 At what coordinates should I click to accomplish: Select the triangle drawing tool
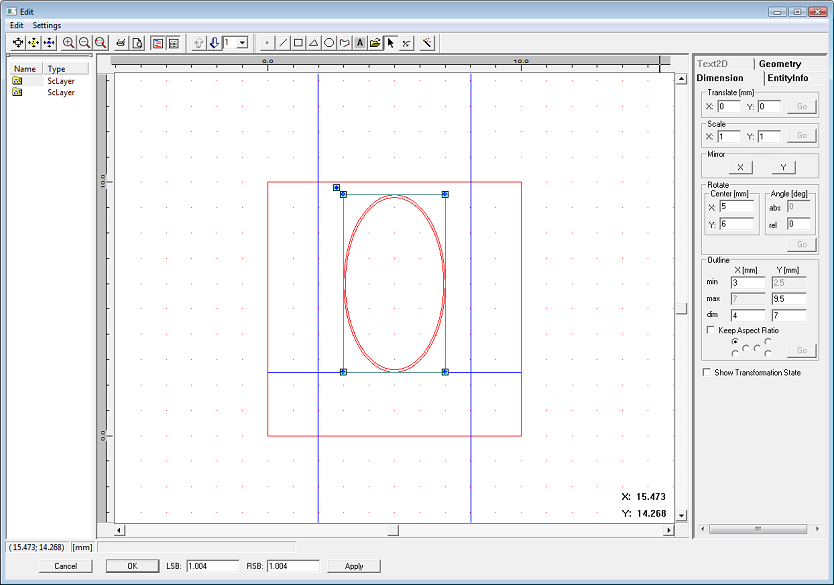tap(313, 43)
